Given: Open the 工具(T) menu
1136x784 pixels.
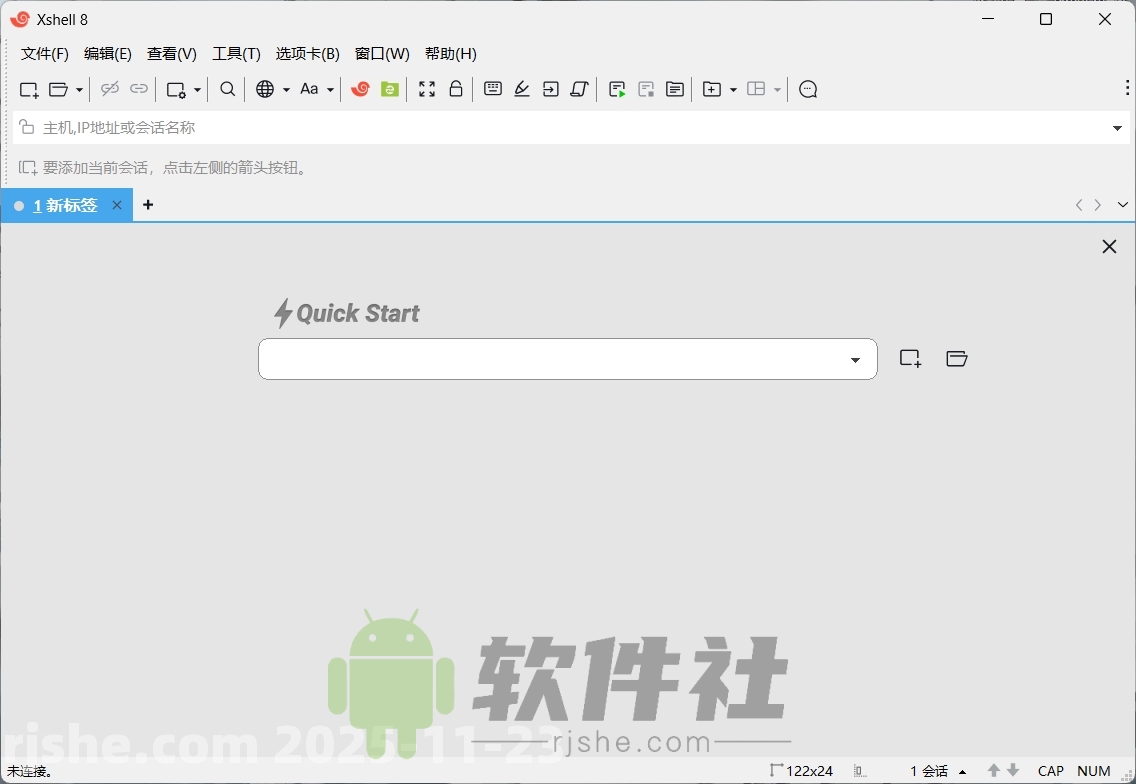Looking at the screenshot, I should pyautogui.click(x=237, y=54).
